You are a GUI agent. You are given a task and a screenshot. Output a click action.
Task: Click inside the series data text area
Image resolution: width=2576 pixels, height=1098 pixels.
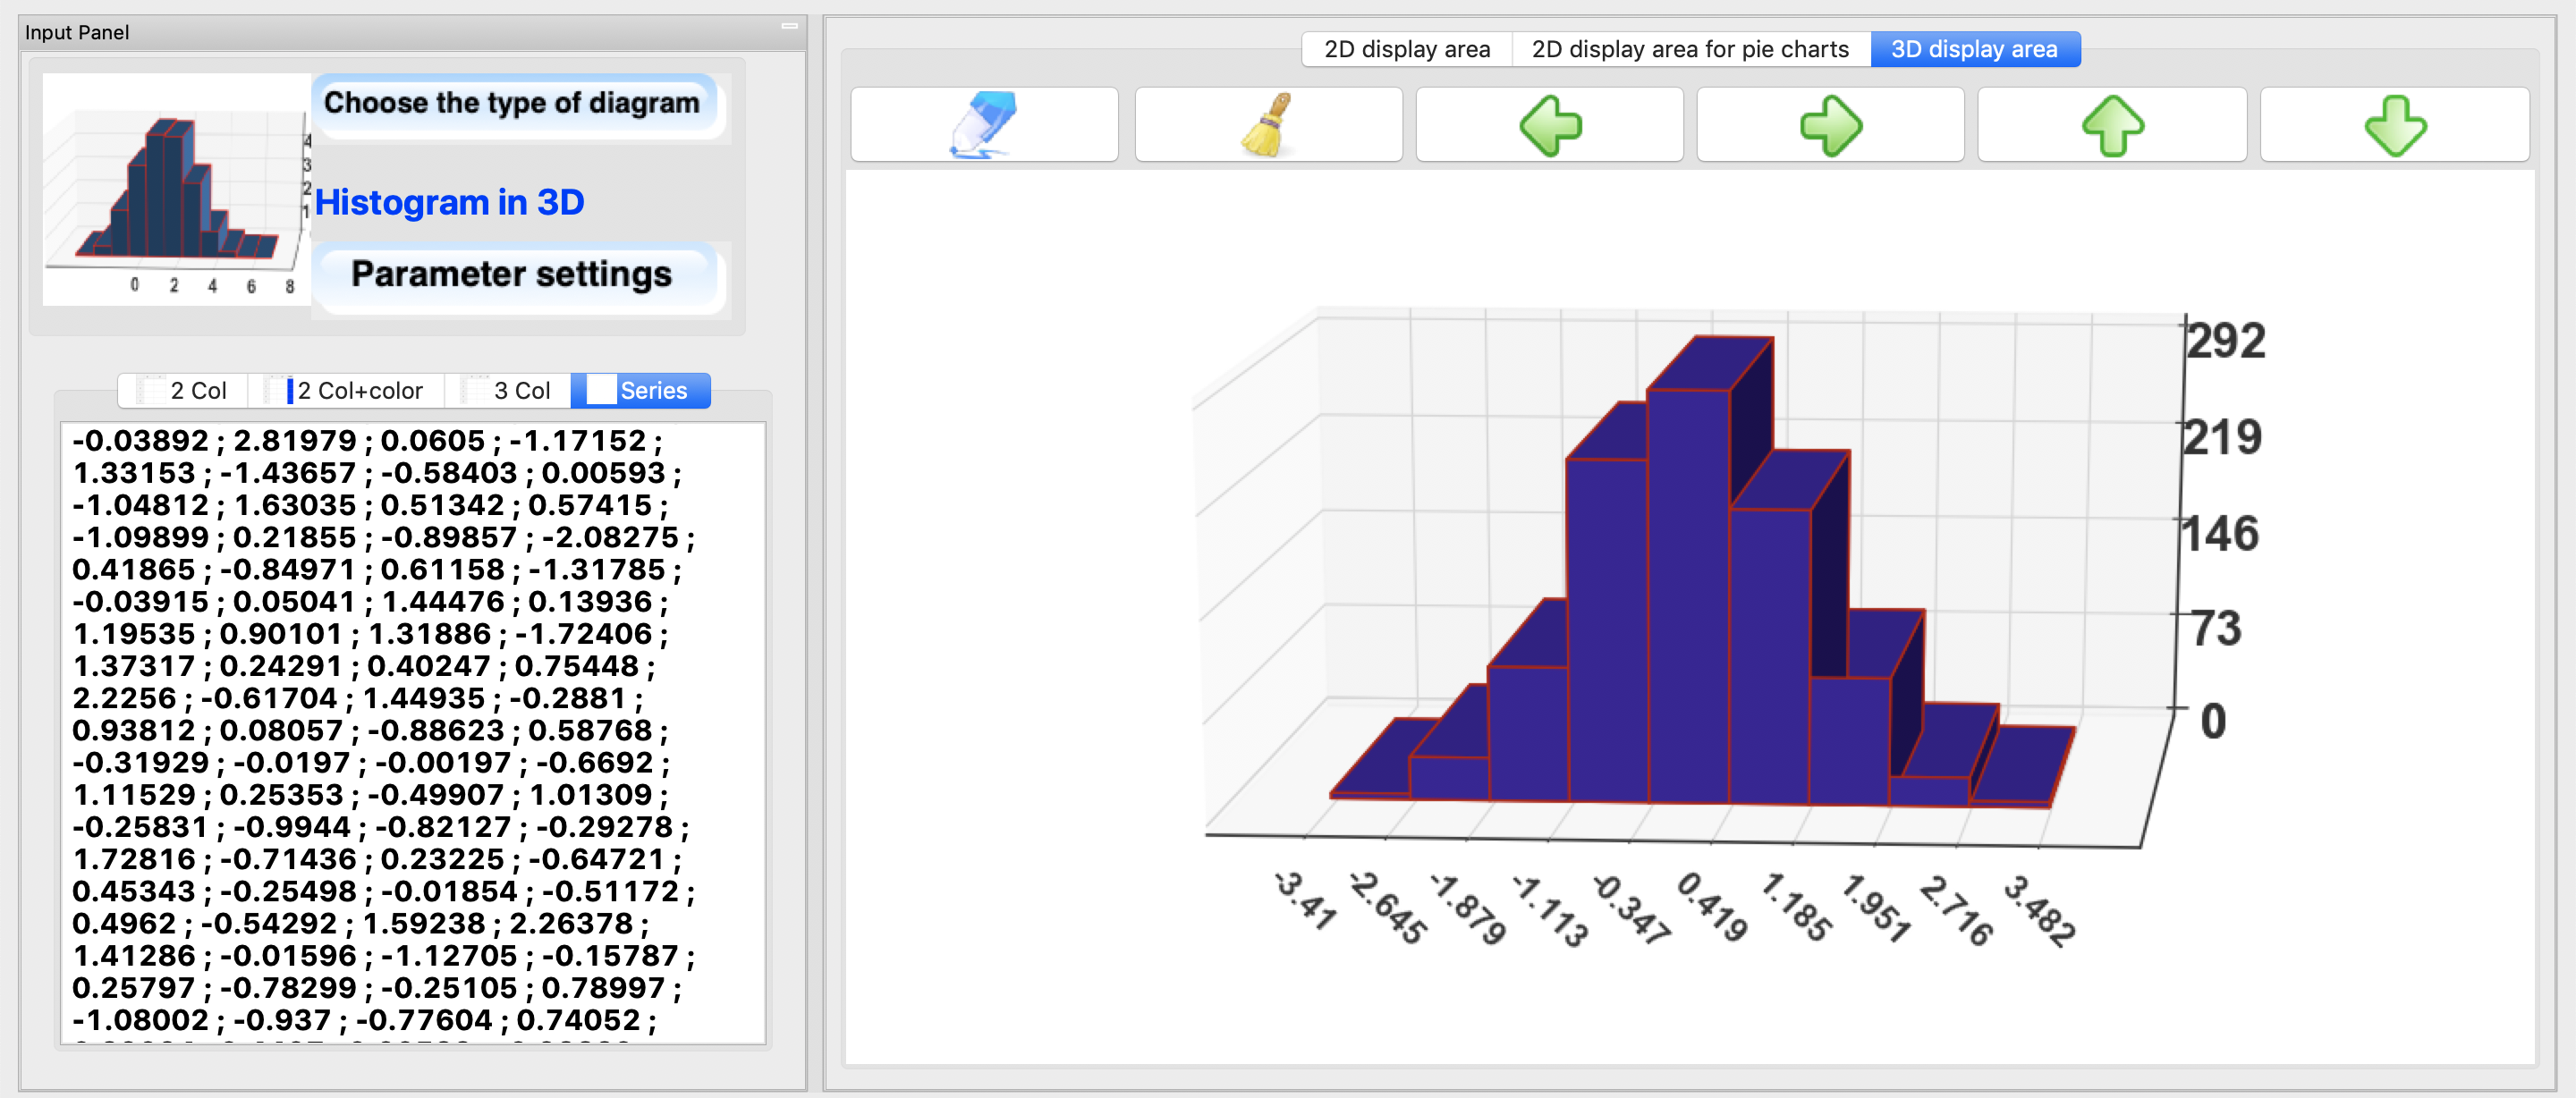tap(413, 733)
